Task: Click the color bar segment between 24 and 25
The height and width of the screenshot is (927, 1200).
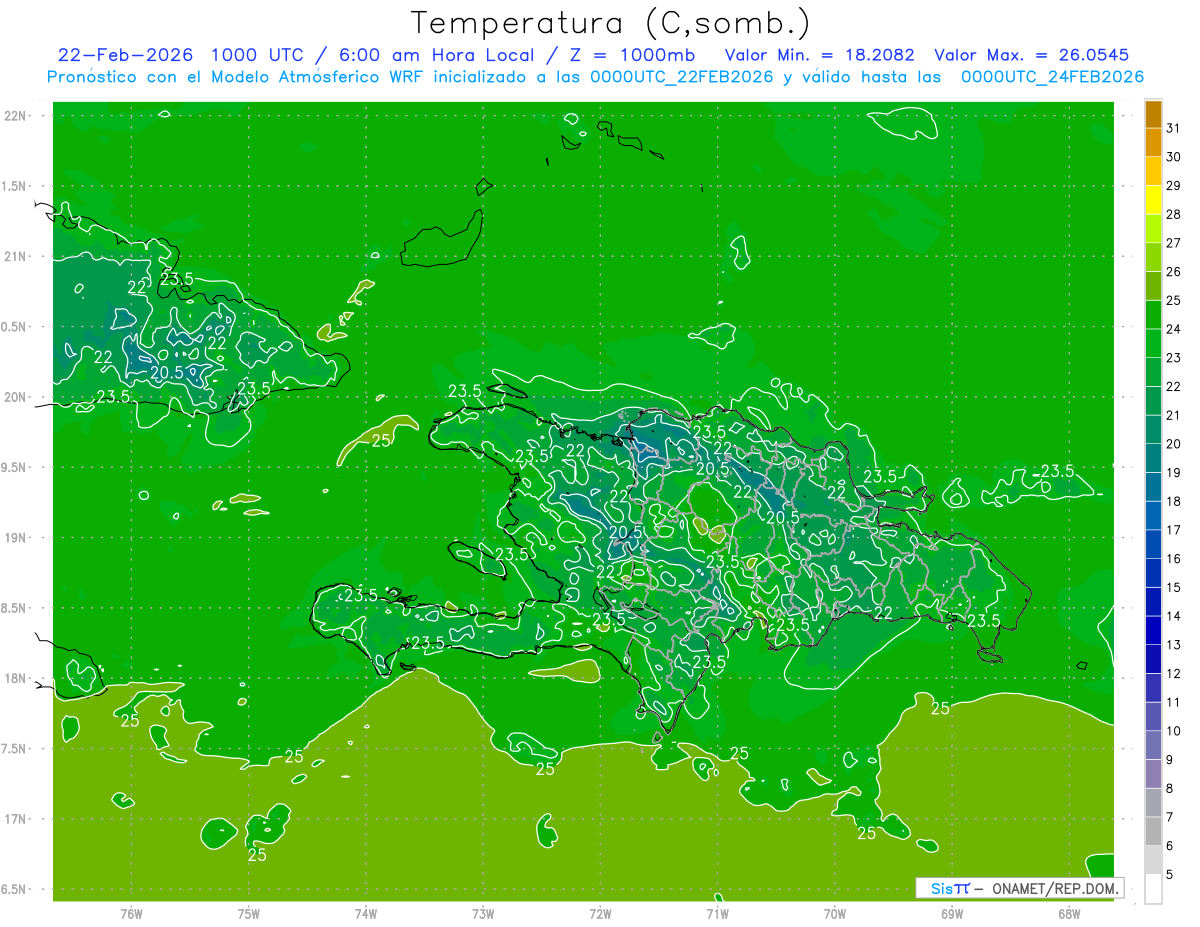Action: 1153,314
